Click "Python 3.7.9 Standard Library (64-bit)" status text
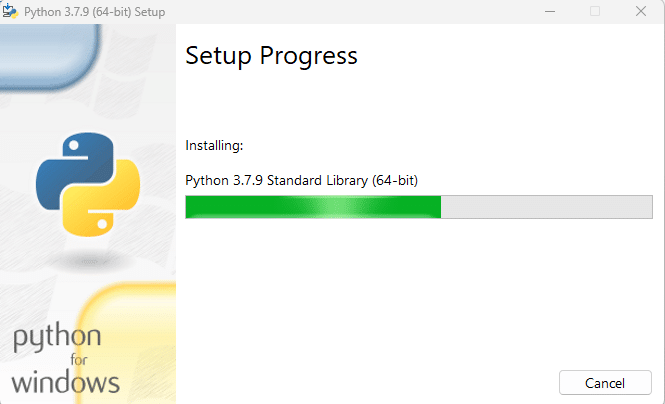This screenshot has width=665, height=404. pos(302,181)
